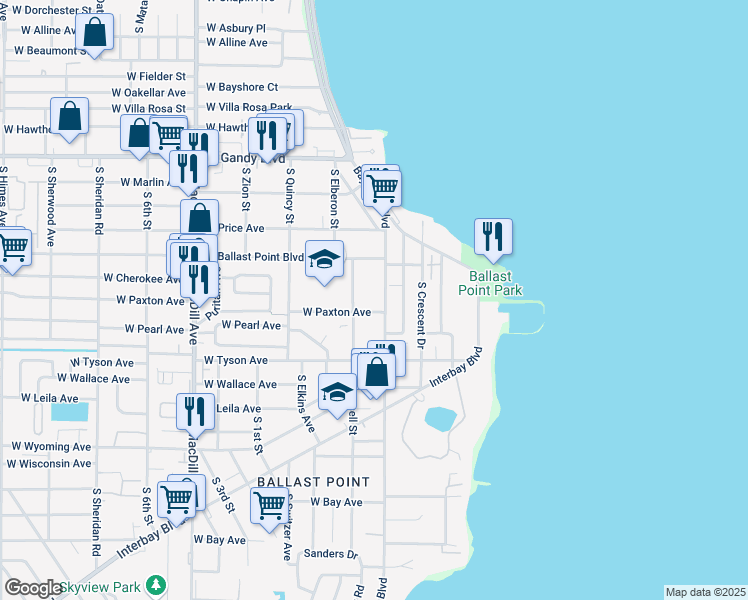Click the restaurant marker above Gandy Blvd near S Quincy
This screenshot has width=748, height=600.
coord(268,139)
